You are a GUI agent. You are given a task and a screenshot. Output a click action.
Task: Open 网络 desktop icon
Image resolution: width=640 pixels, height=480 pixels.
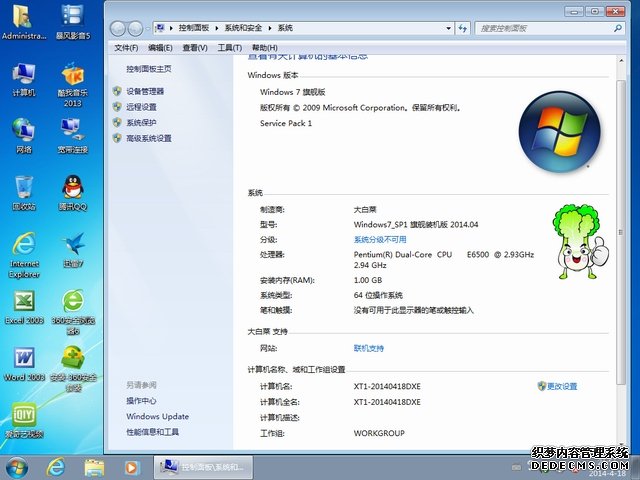[23, 136]
